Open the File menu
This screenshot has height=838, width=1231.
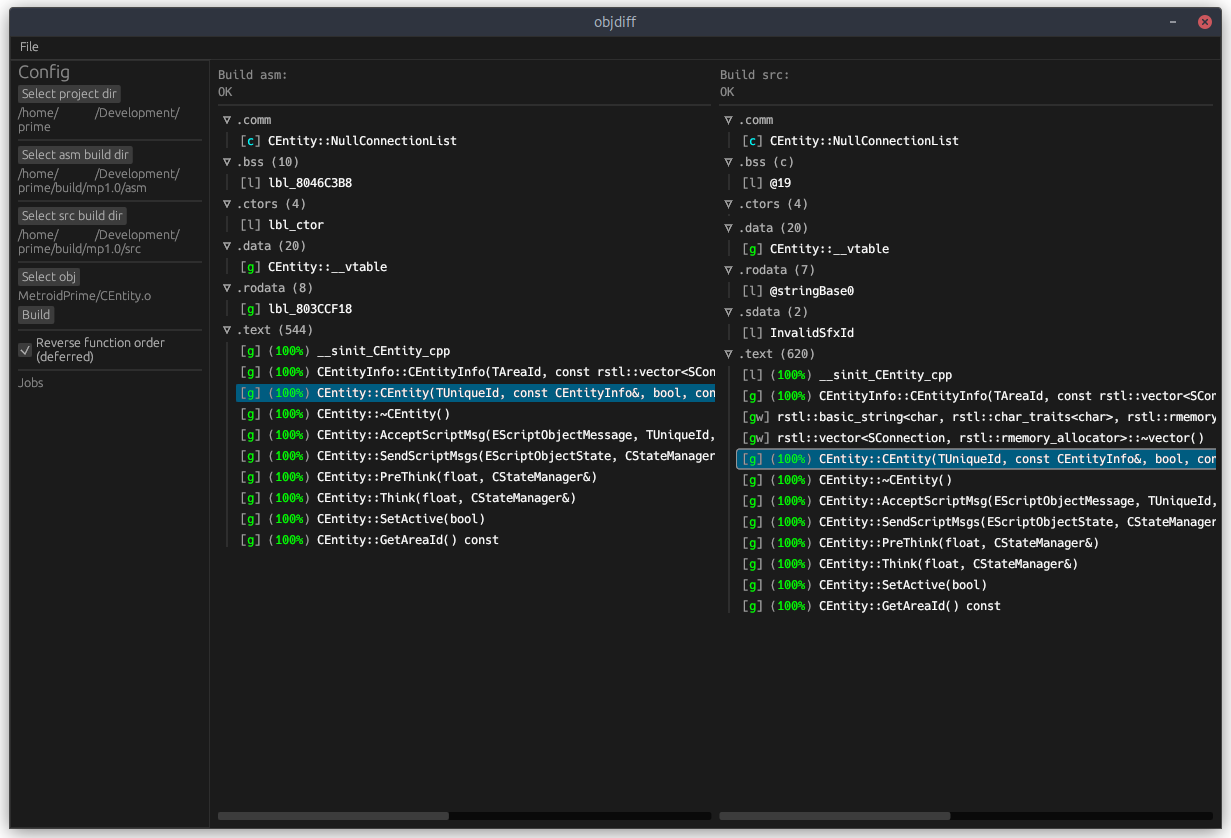coord(29,47)
